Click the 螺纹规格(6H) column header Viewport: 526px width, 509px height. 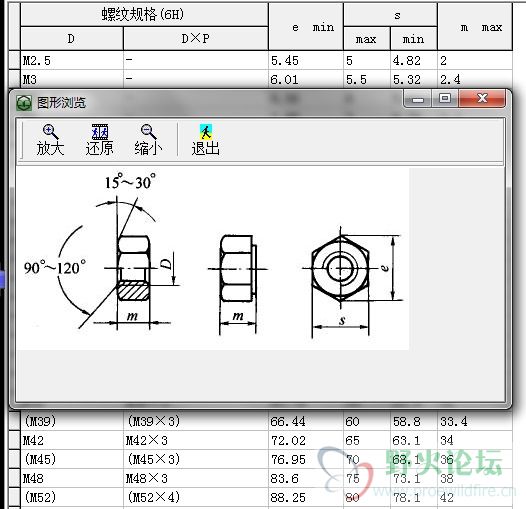point(144,14)
